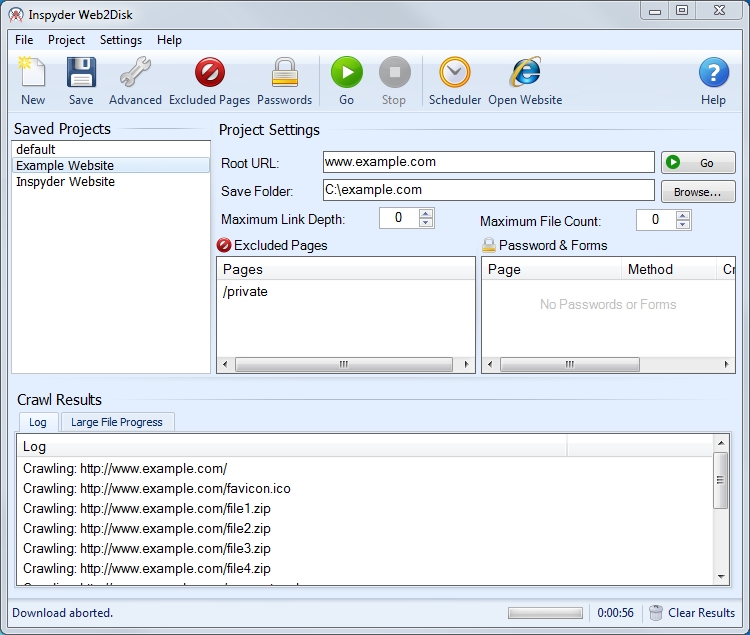Select the Inspyder Website project

click(110, 182)
